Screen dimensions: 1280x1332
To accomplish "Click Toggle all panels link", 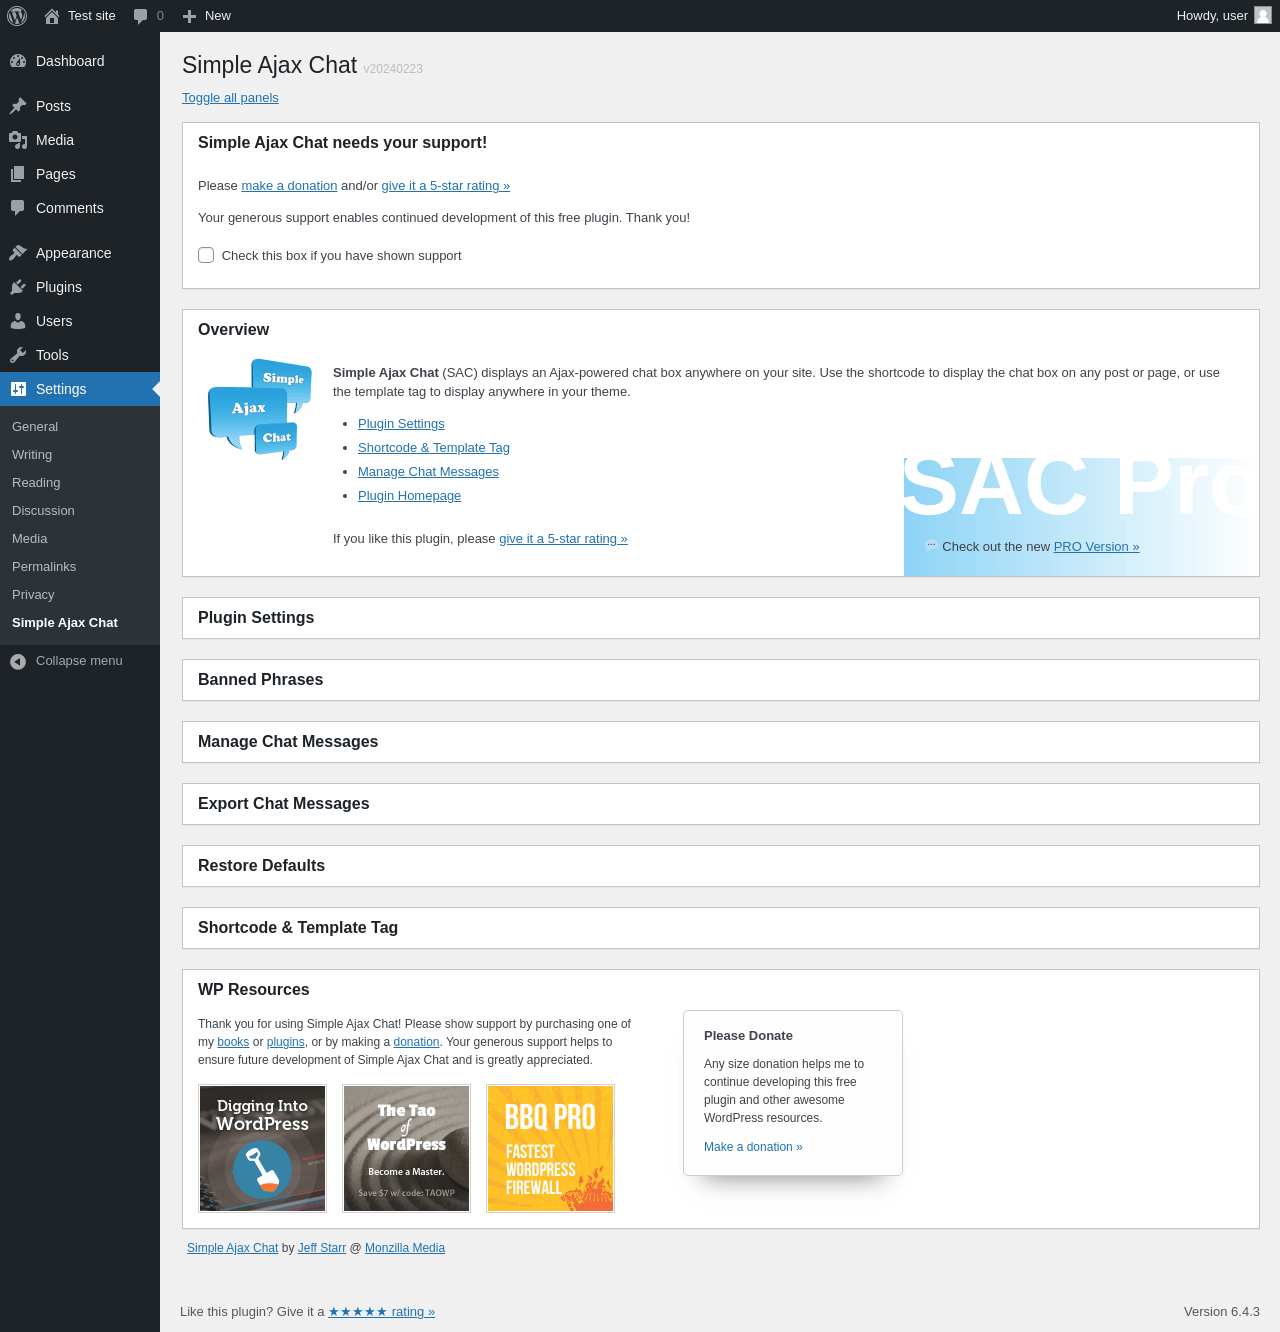I will point(230,98).
